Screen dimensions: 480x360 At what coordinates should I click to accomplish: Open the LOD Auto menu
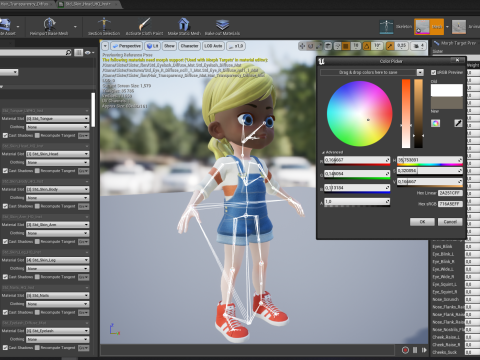(213, 46)
